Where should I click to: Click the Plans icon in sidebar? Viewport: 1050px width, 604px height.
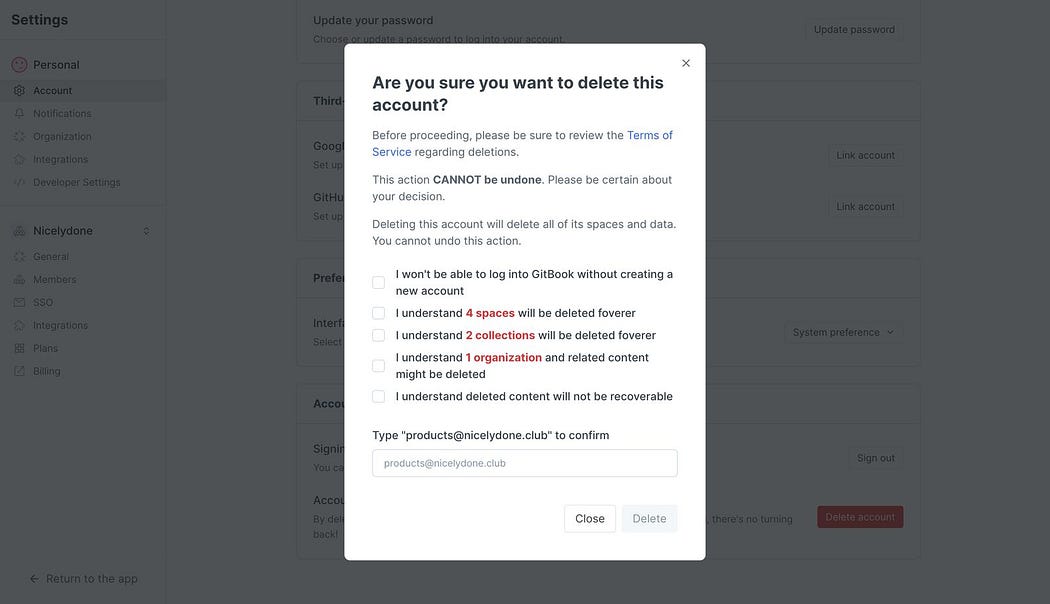coord(19,348)
